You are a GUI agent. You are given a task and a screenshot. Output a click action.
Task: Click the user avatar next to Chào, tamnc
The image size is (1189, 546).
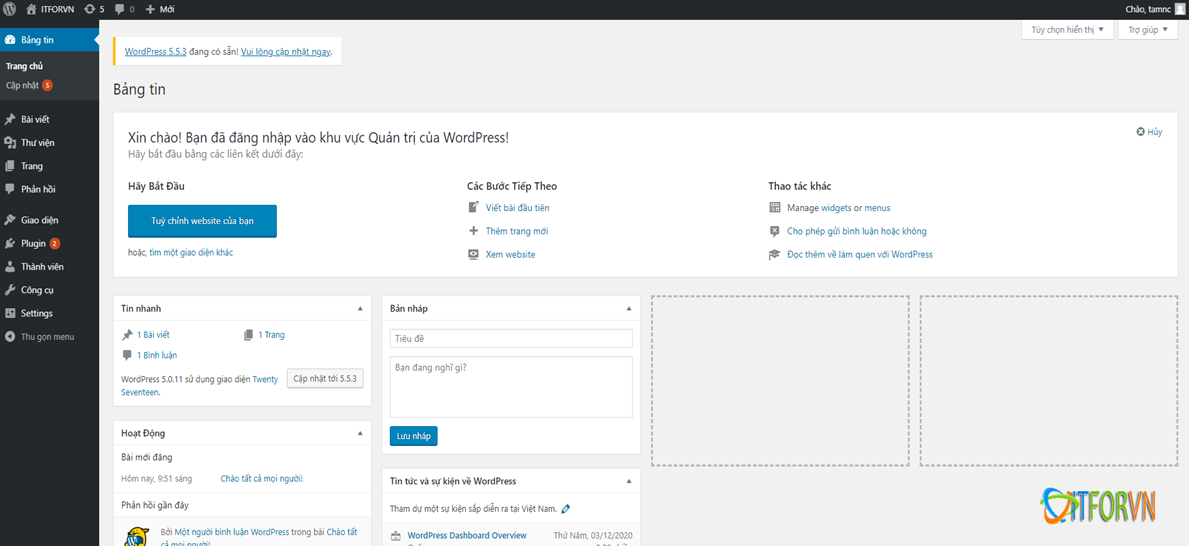pyautogui.click(x=1180, y=9)
